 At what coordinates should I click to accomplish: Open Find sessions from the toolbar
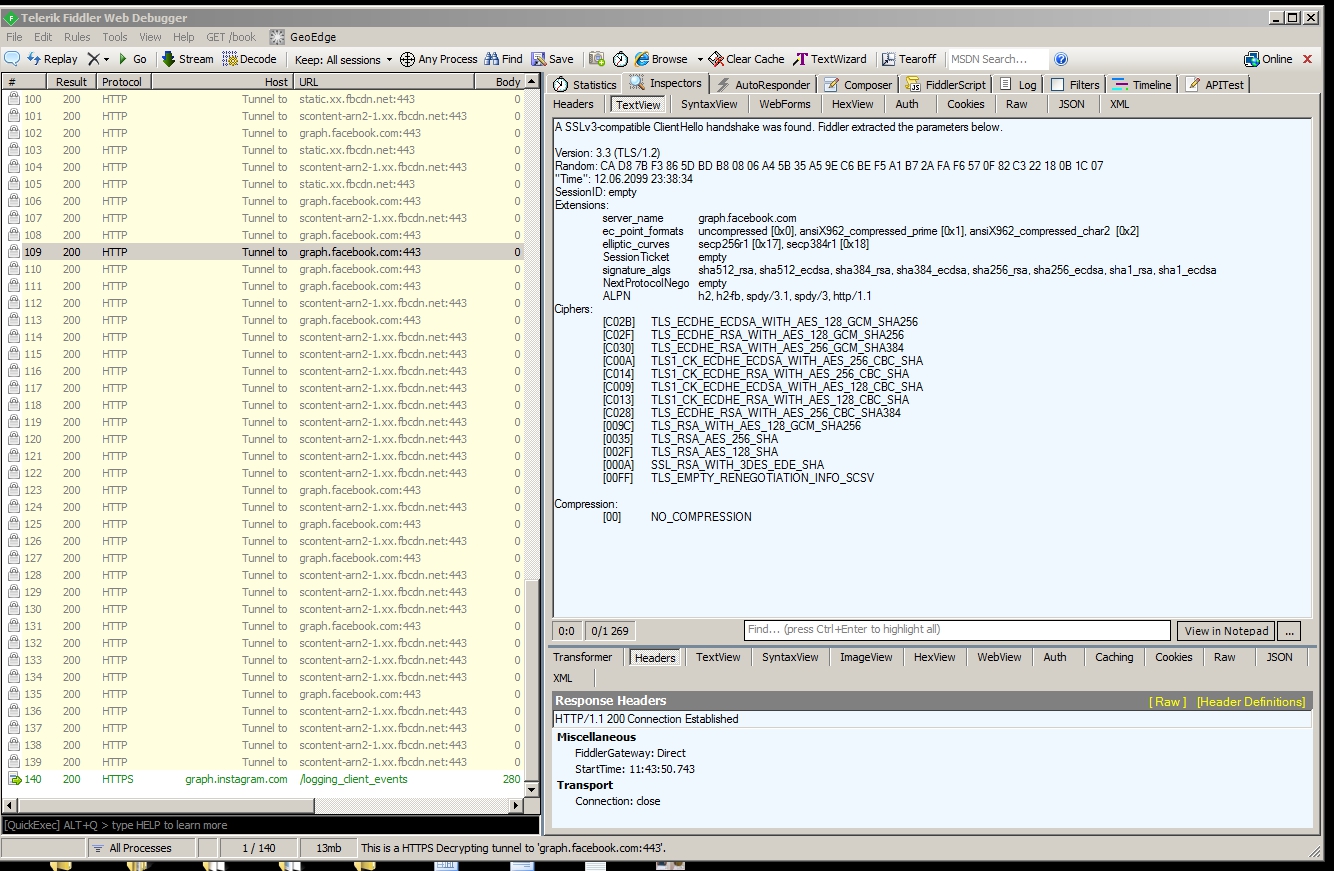point(503,59)
